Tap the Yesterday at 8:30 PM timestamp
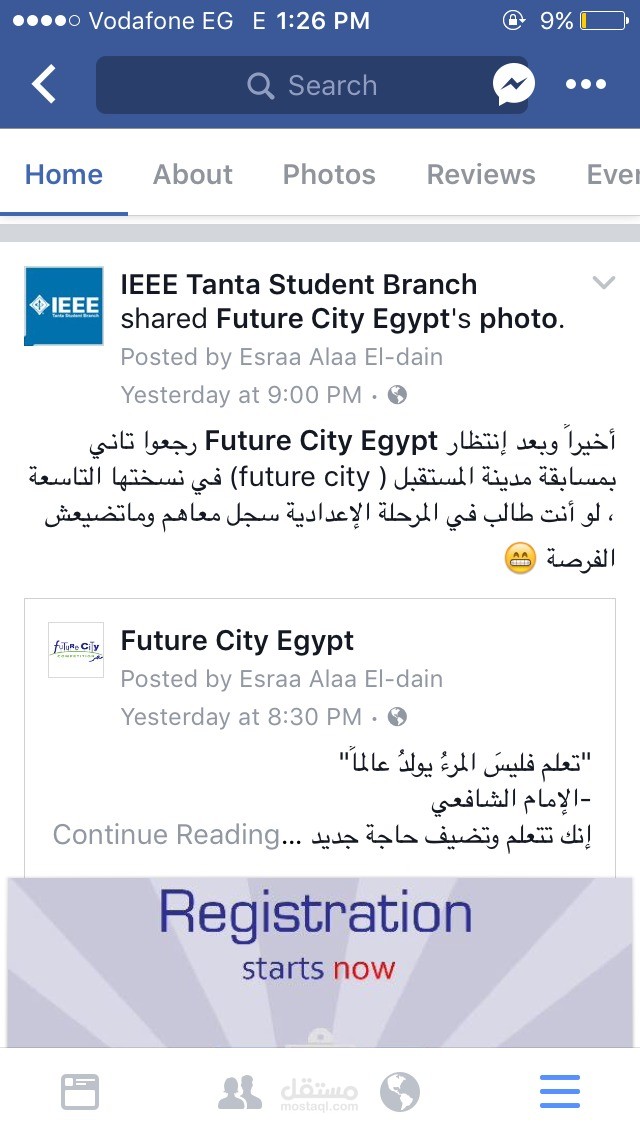Viewport: 640px width, 1136px height. [x=241, y=717]
